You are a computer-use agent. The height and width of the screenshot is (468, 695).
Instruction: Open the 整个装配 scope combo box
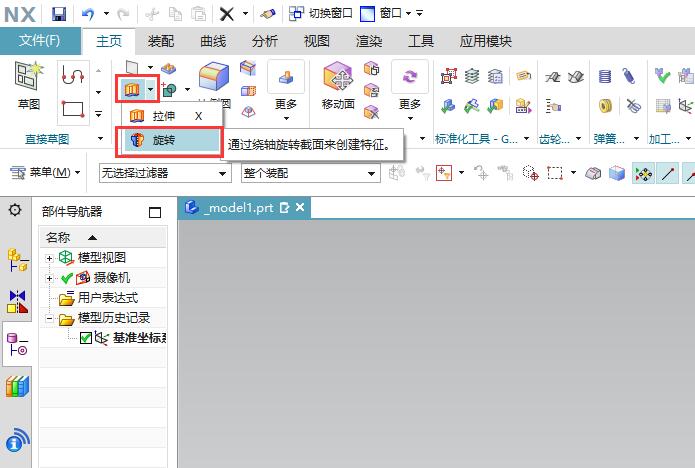tap(311, 173)
